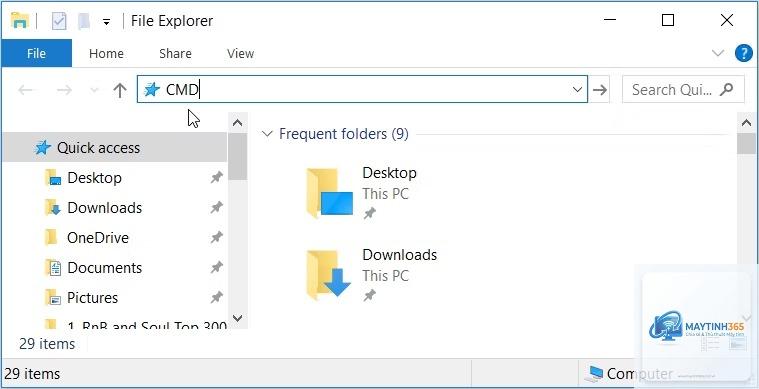Close the File Explorer window
Viewport: 759px width, 389px height.
click(x=727, y=20)
